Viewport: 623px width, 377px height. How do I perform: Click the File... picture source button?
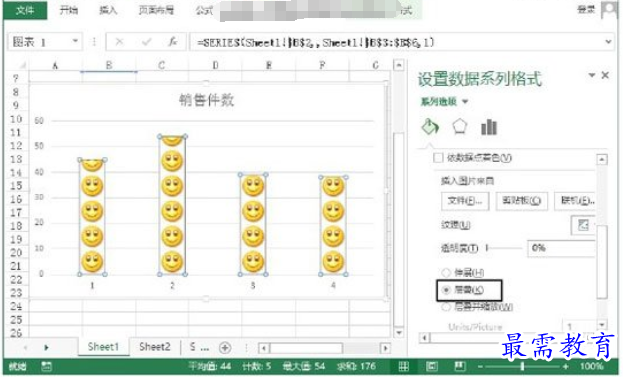tap(465, 201)
